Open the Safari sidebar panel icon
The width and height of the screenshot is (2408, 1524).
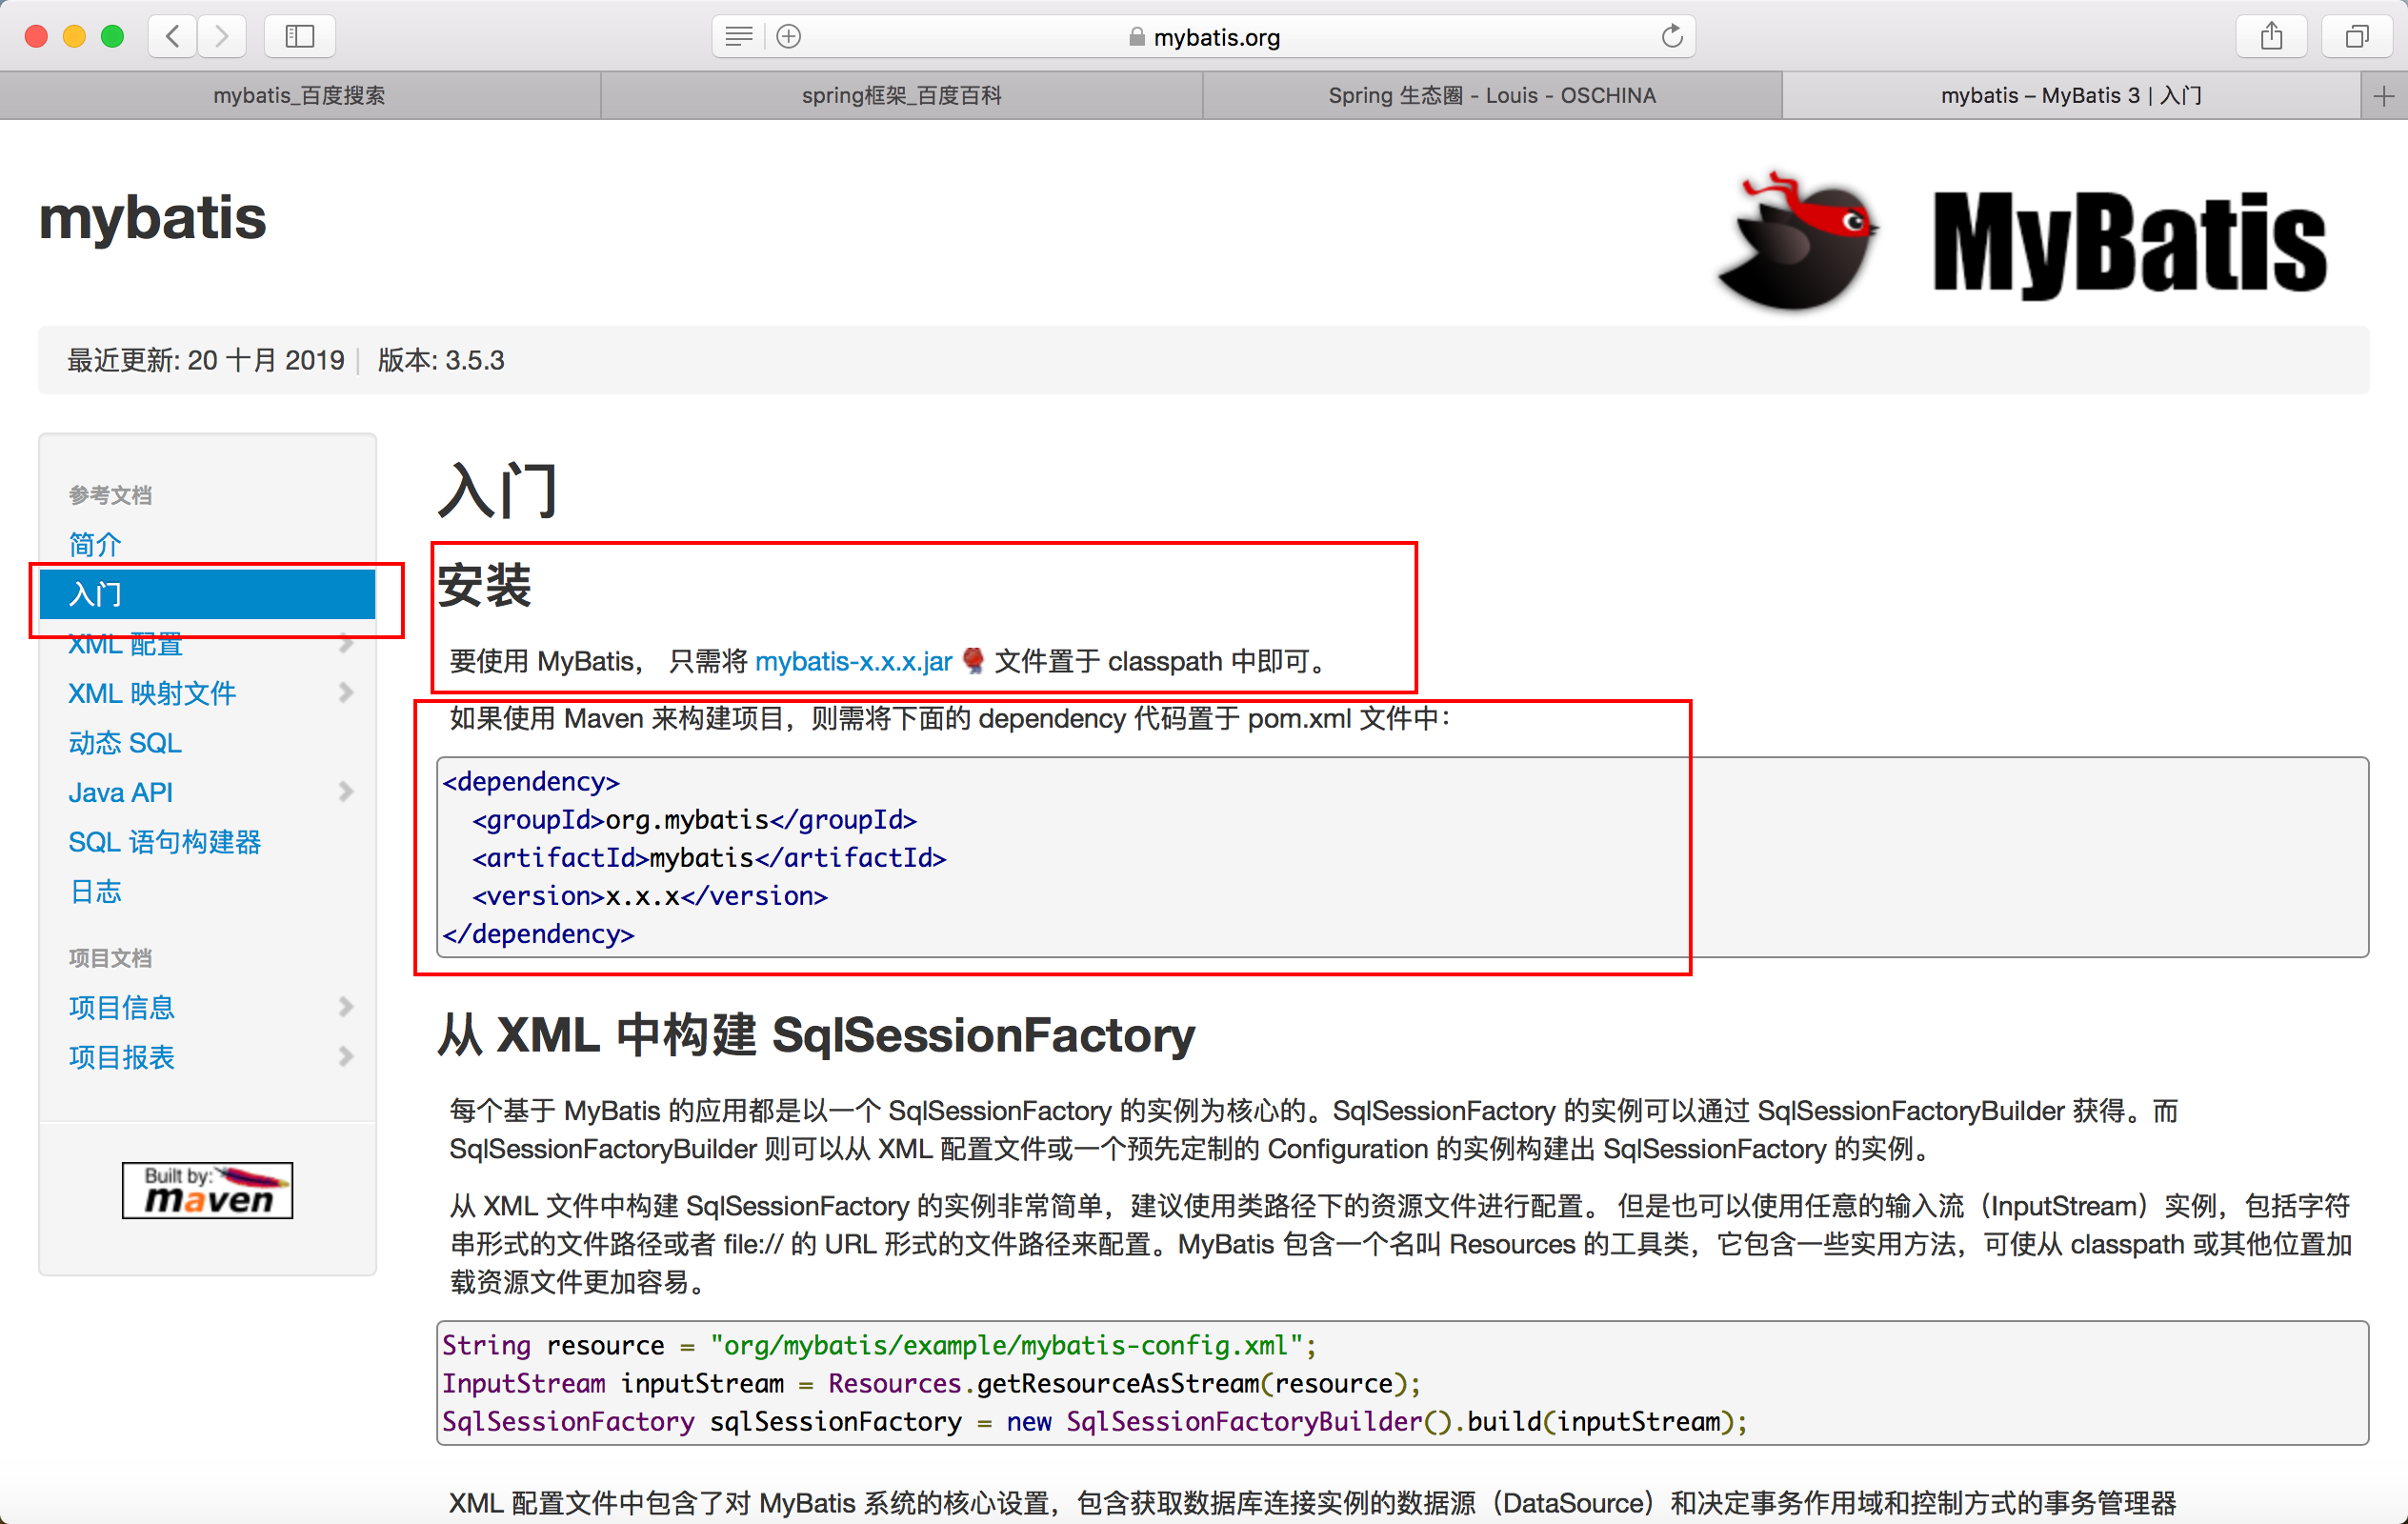299,36
